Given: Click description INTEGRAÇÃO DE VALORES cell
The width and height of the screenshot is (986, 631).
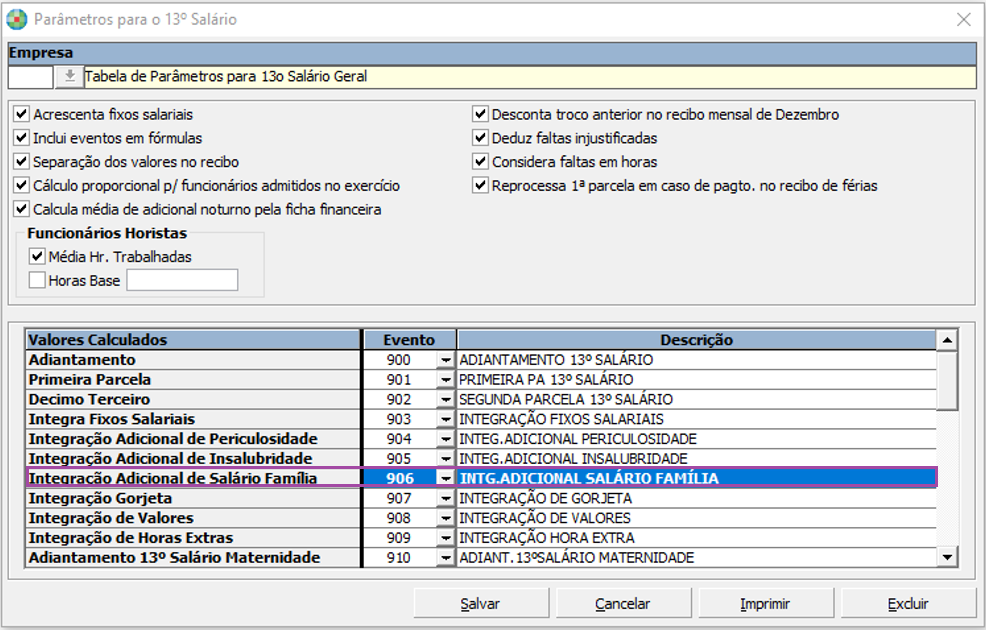Looking at the screenshot, I should (x=697, y=518).
